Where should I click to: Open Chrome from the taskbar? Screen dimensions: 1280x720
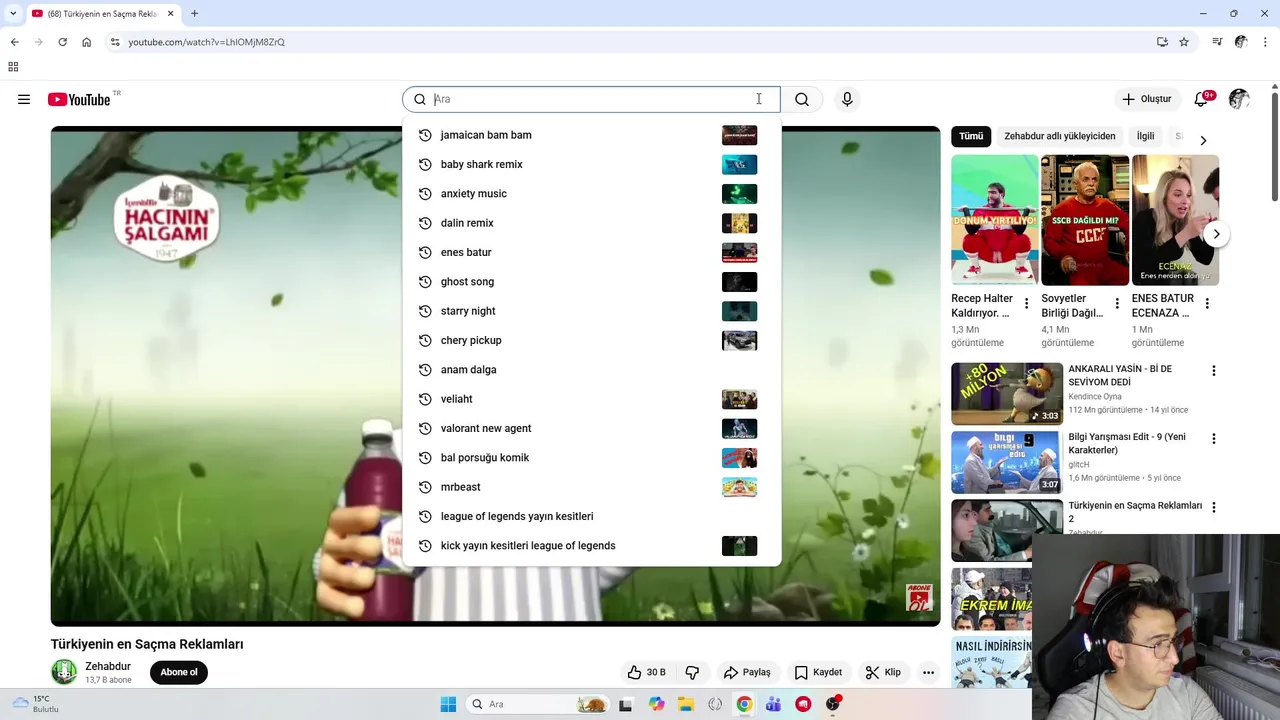(744, 704)
